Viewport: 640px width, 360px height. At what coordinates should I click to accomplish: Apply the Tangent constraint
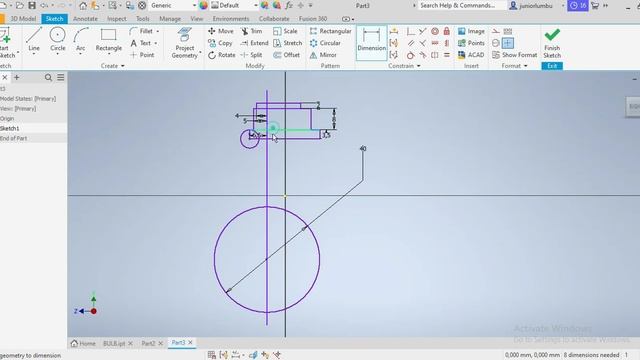pos(411,55)
